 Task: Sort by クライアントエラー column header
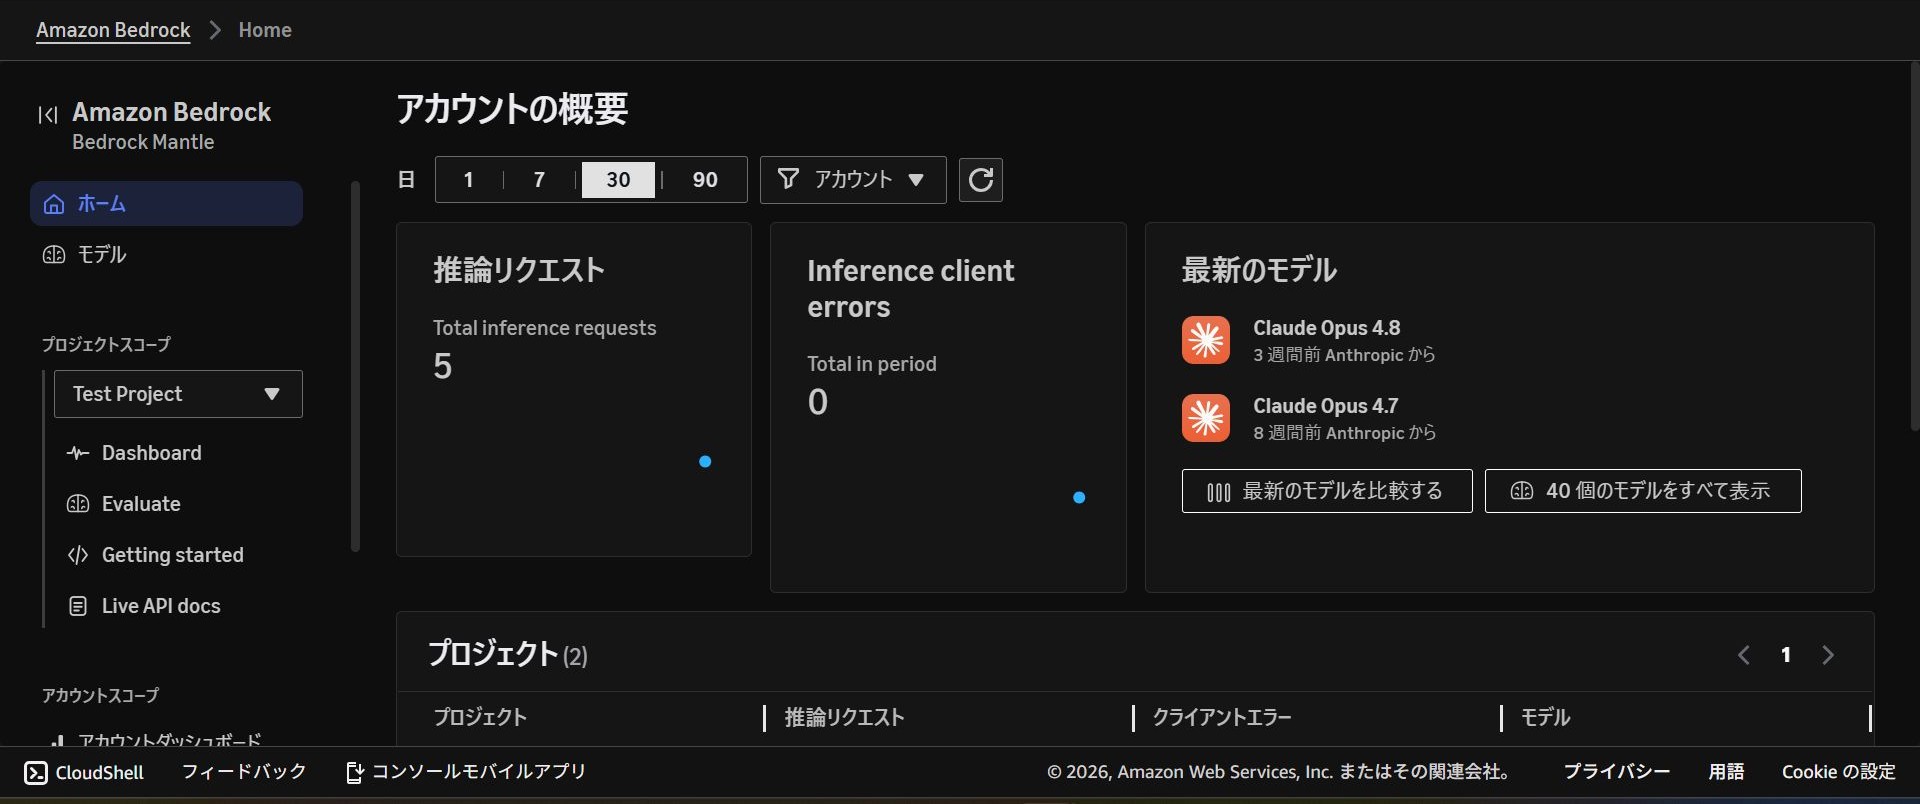pos(1222,717)
